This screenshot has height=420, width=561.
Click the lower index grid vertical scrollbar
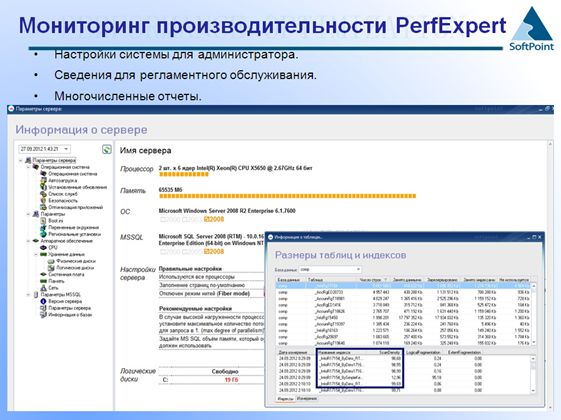[533, 374]
